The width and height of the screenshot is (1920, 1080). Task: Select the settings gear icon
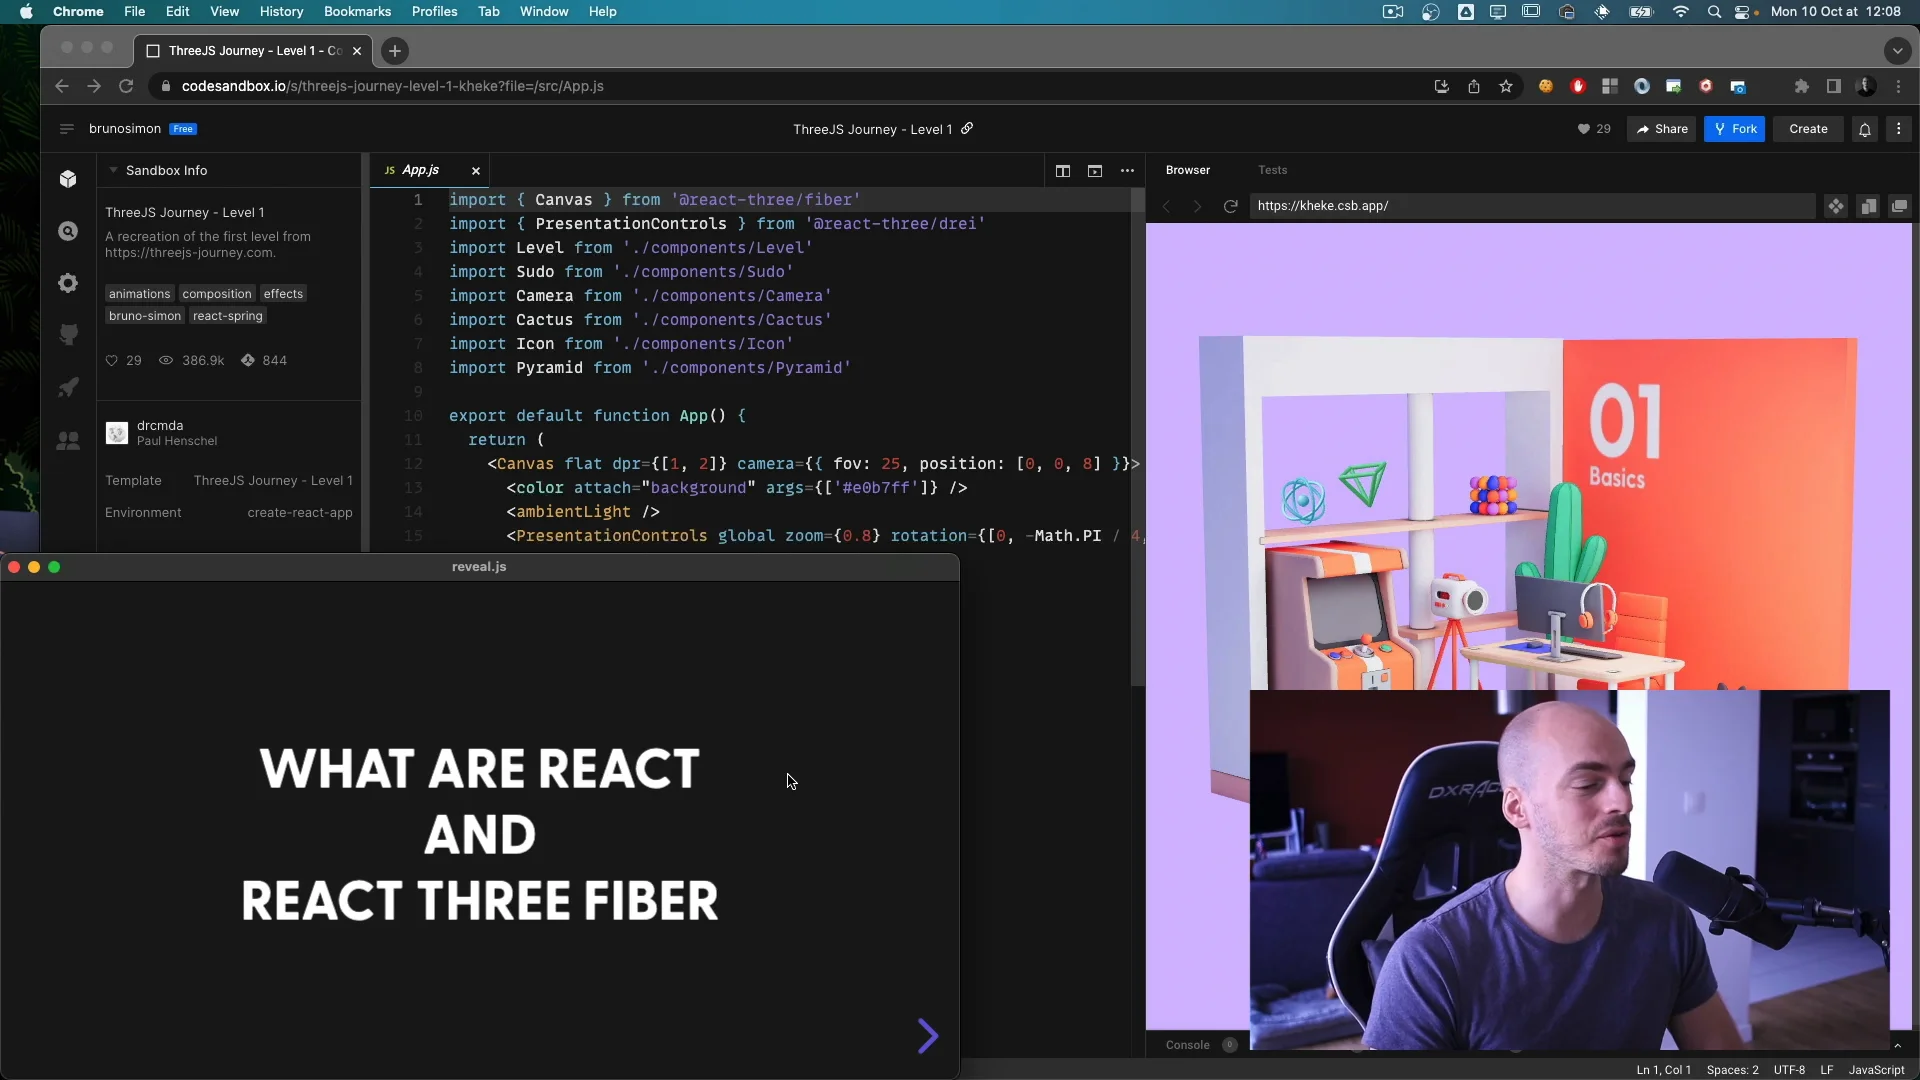(x=67, y=282)
